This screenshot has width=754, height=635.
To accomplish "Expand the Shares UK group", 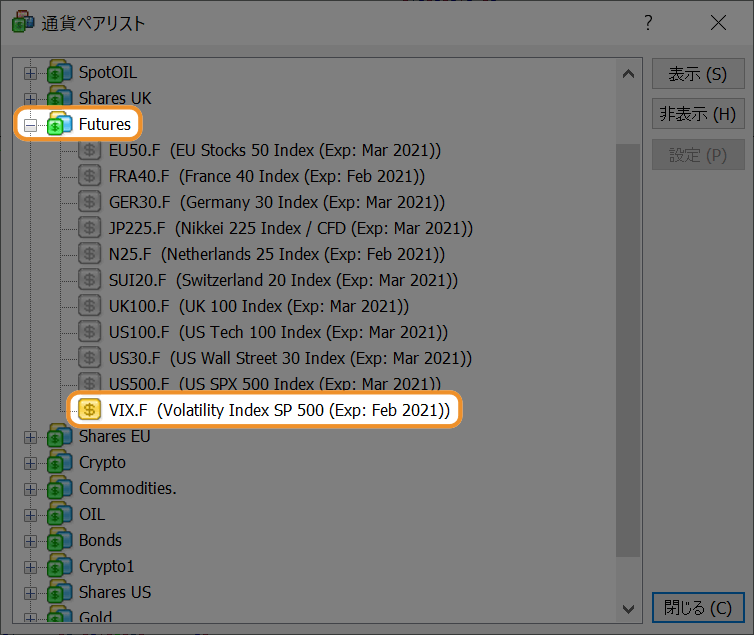I will (30, 100).
